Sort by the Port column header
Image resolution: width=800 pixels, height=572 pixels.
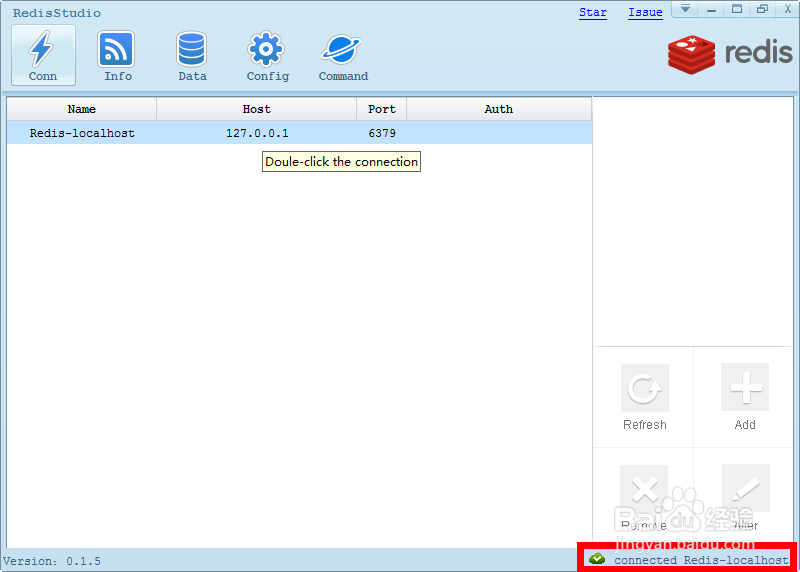click(382, 109)
